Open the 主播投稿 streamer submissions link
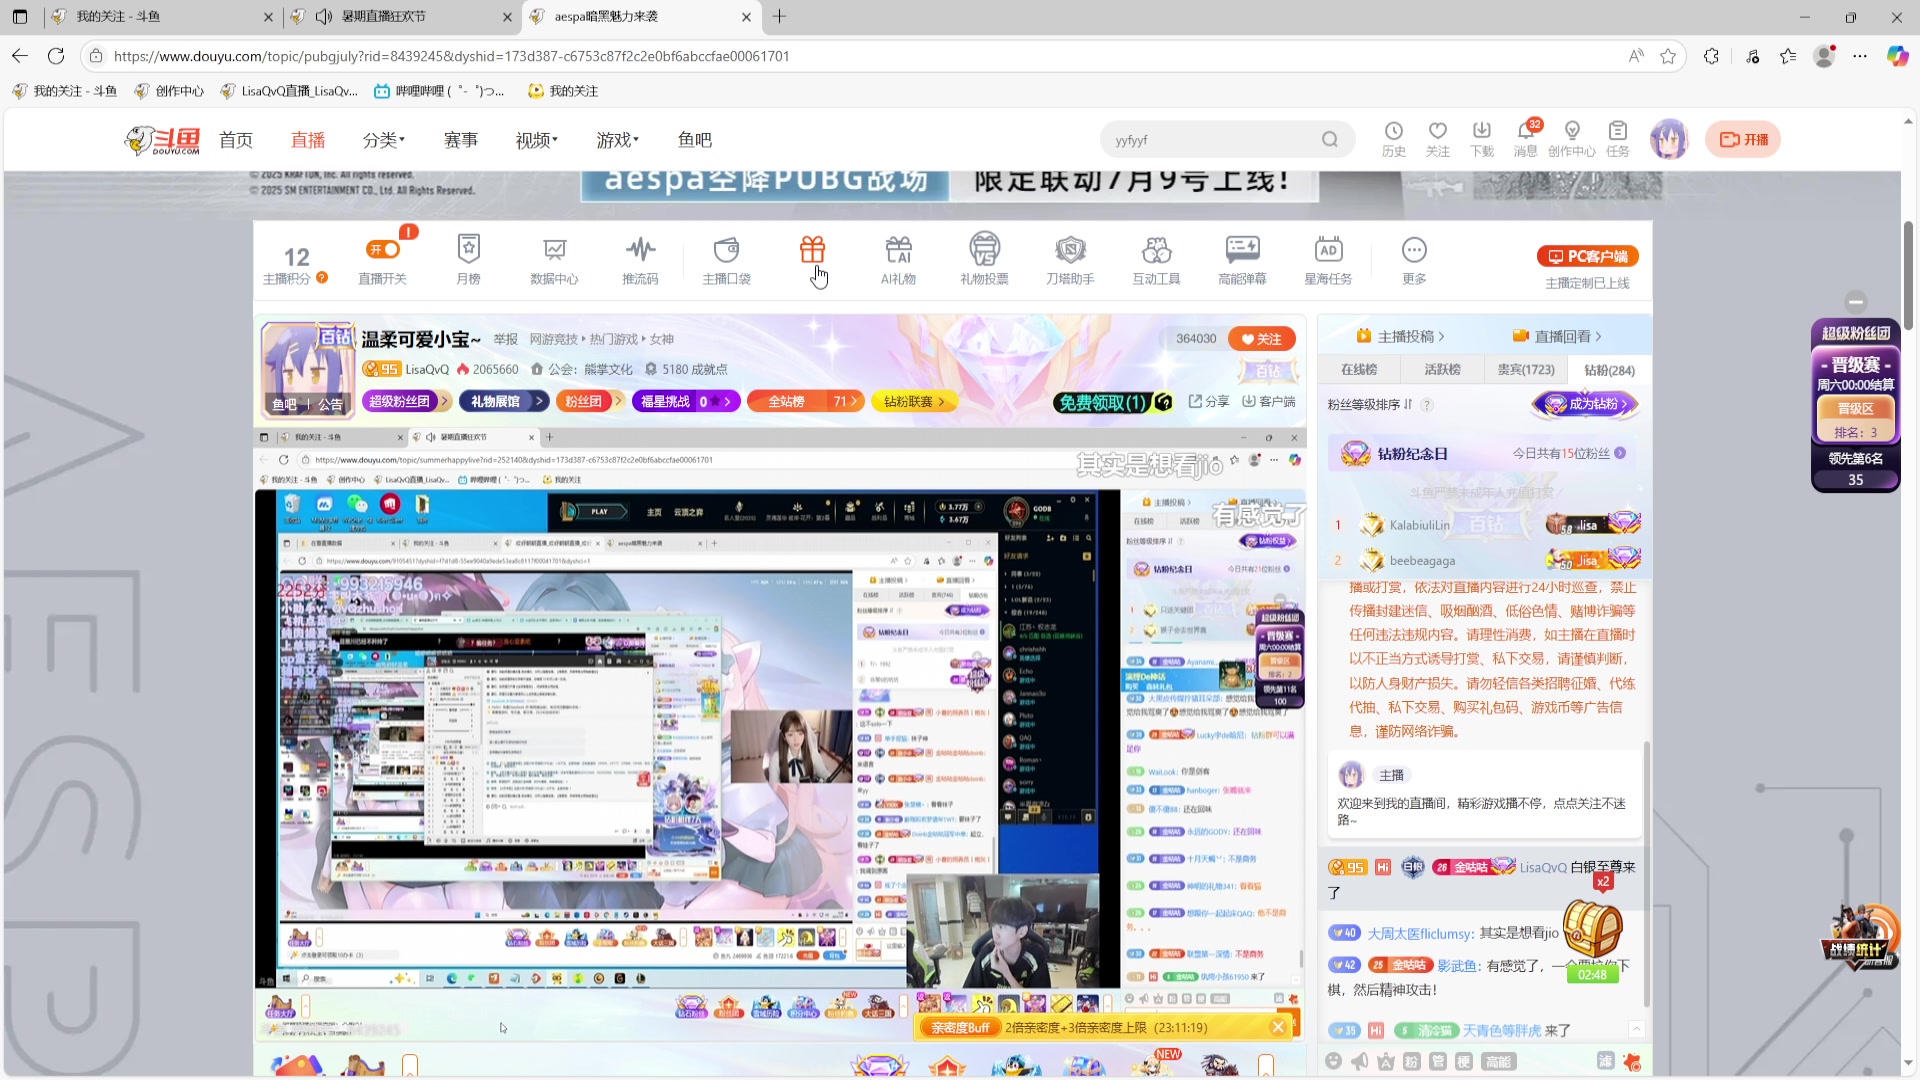 tap(1400, 336)
